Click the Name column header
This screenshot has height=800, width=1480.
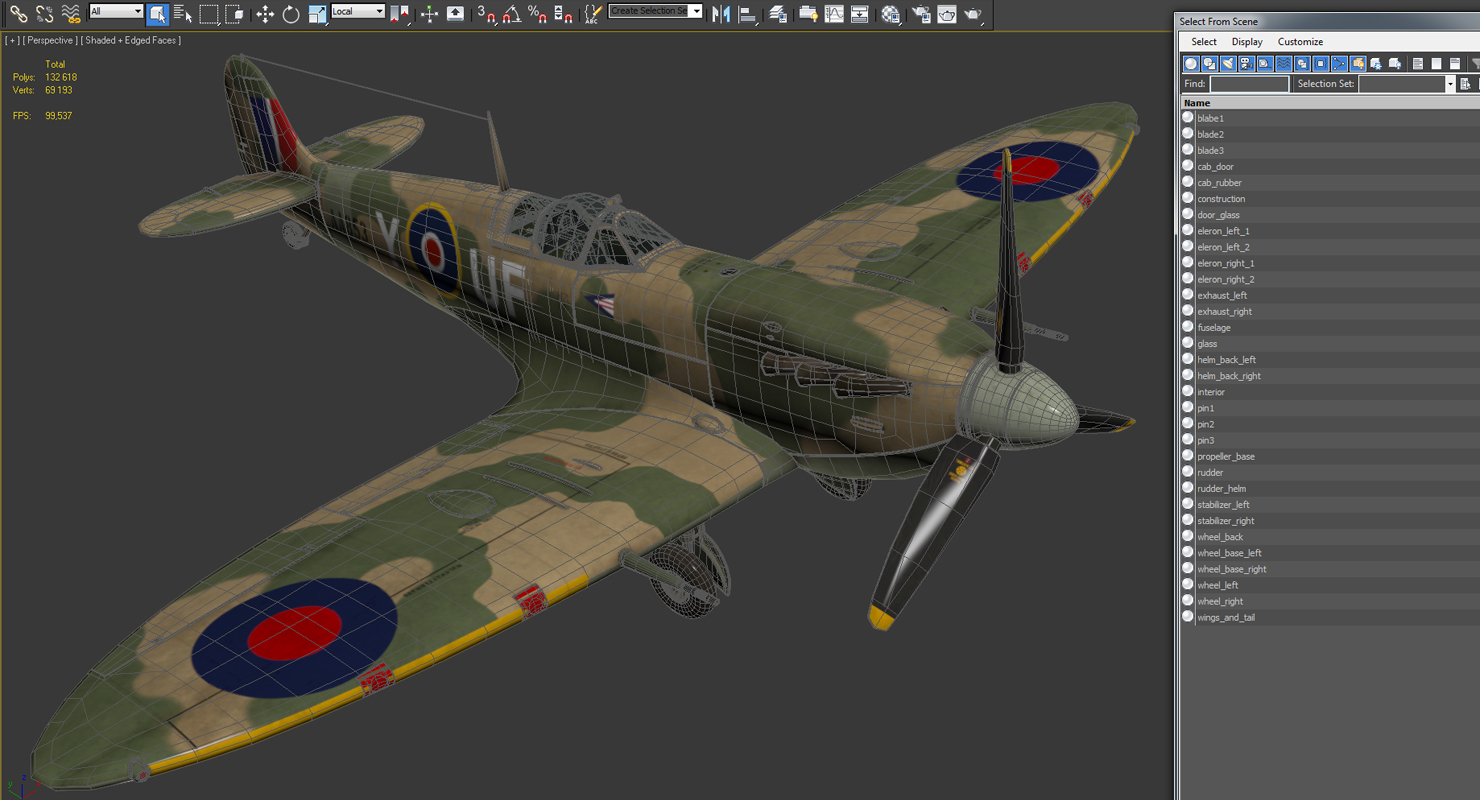1330,103
